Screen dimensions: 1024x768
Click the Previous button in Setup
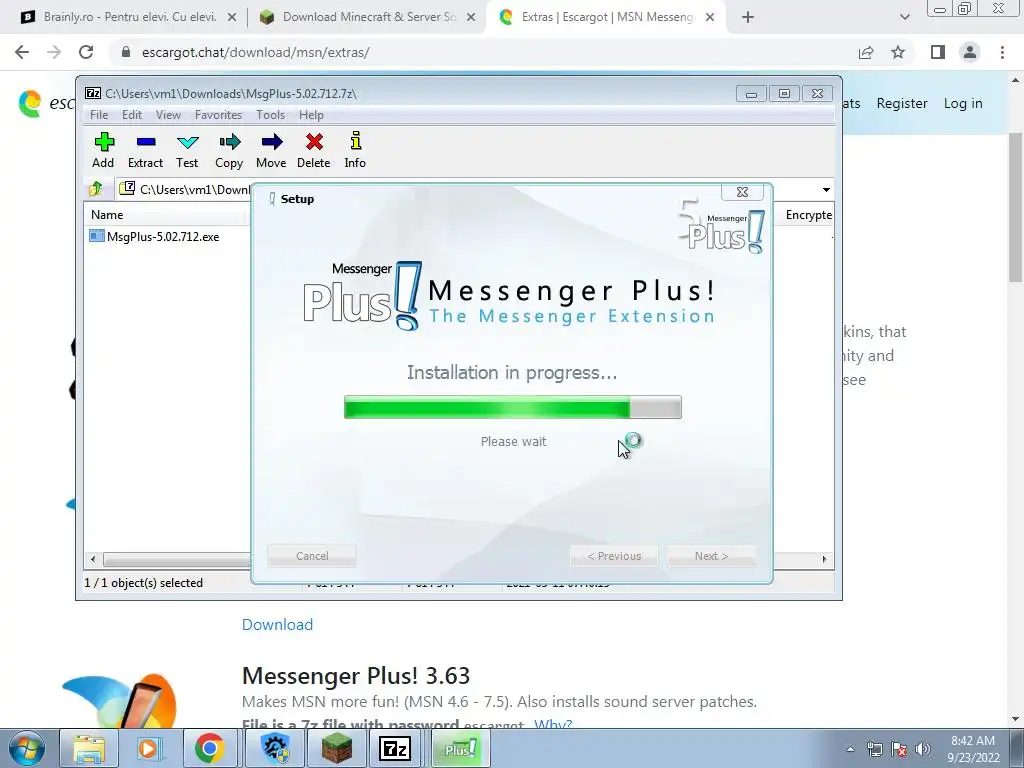615,556
